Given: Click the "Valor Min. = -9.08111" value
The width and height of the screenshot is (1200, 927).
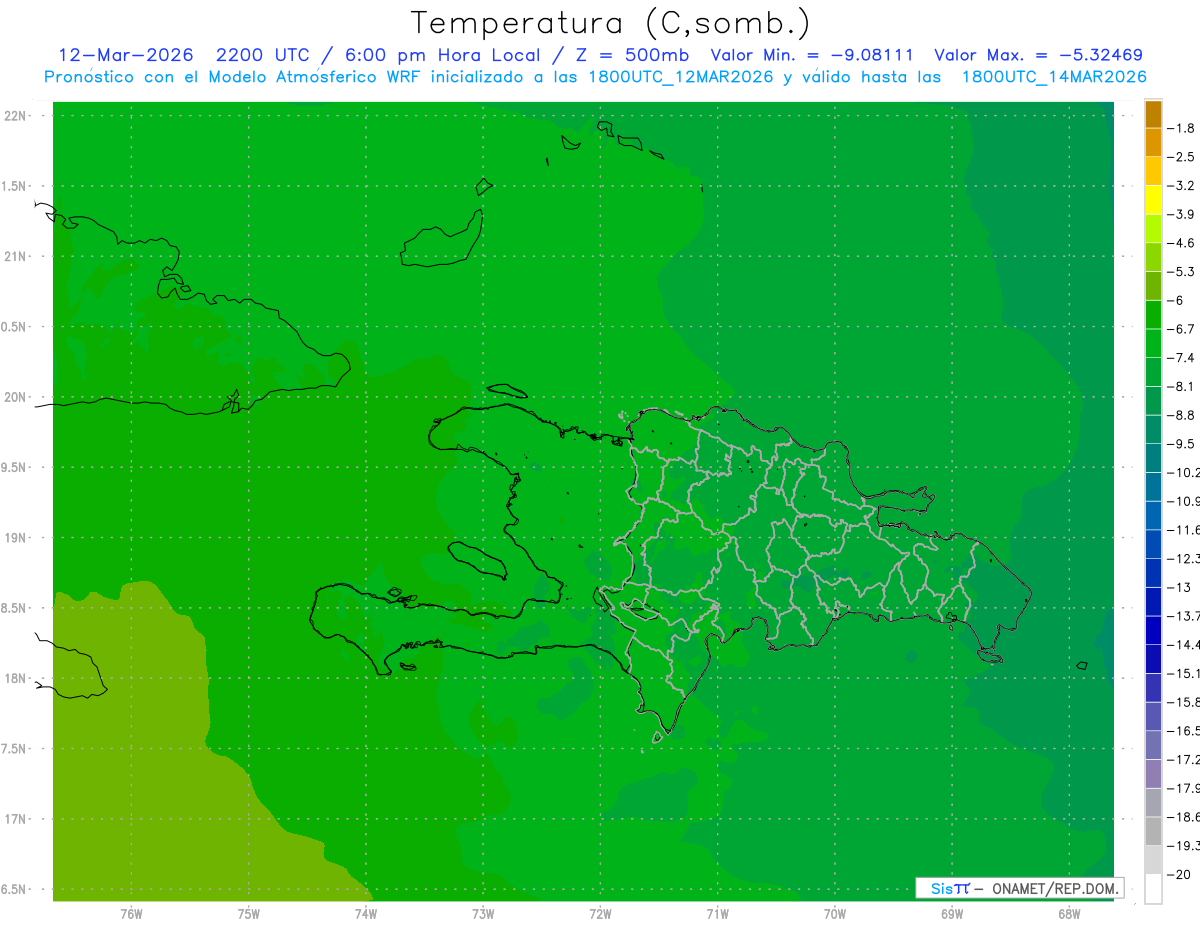Looking at the screenshot, I should tap(811, 55).
